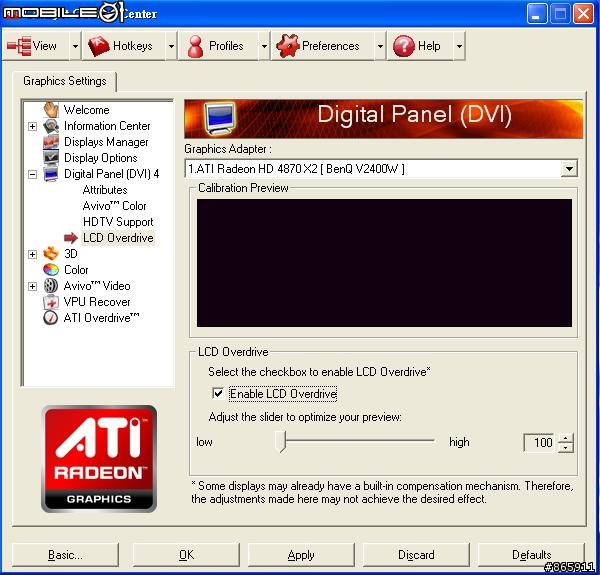Close the Catalyst Control Center window

pos(584,14)
